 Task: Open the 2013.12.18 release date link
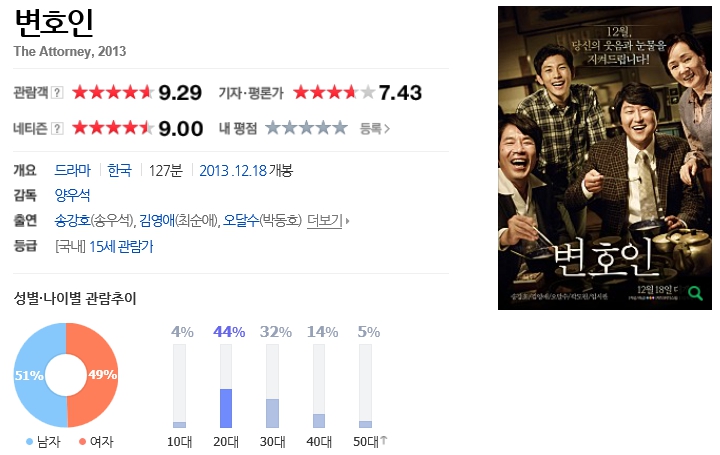point(233,171)
